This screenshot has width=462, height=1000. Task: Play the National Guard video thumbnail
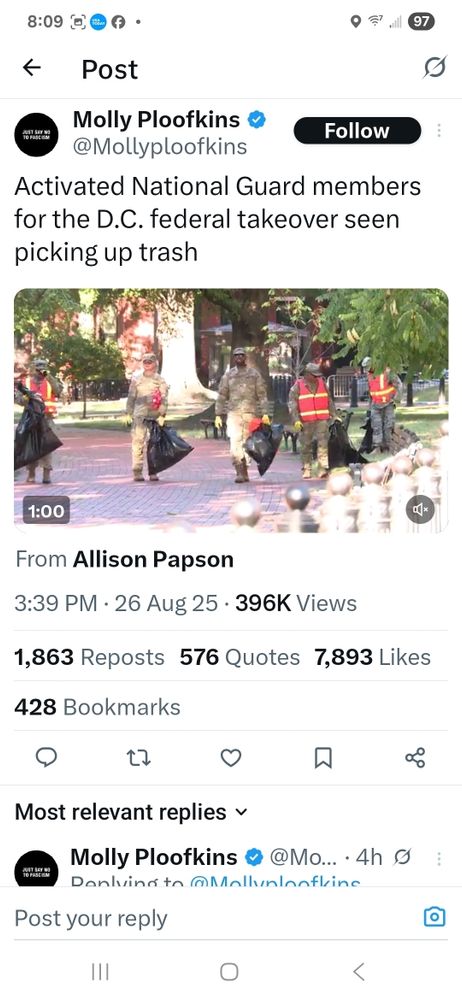[231, 411]
